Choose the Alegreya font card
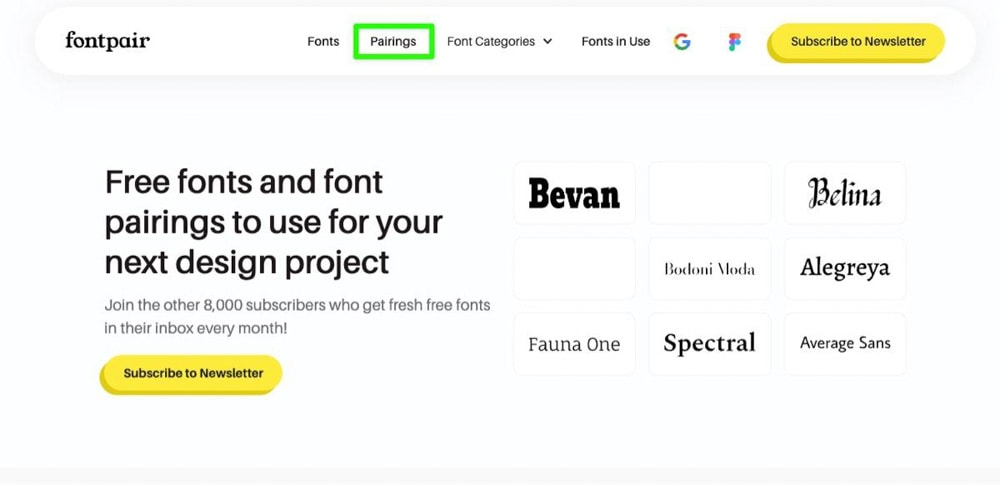Viewport: 1000px width, 485px height. [845, 269]
